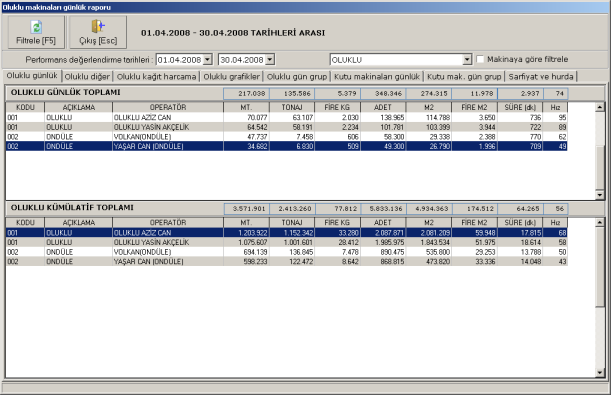Image resolution: width=611 pixels, height=395 pixels.
Task: Select YAŞAR CAN (ONDÜLE) row in daily table
Action: 286,146
